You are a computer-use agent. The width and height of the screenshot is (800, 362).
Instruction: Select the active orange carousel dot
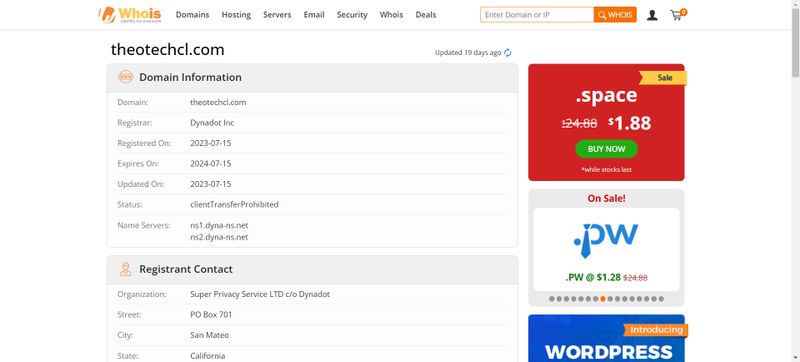coord(603,299)
